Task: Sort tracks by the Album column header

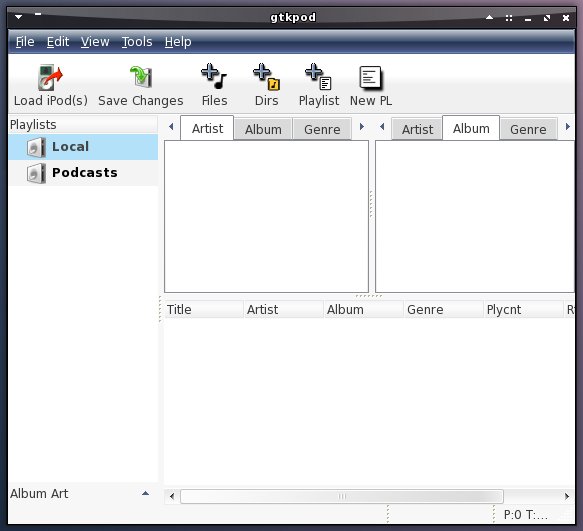Action: 364,309
